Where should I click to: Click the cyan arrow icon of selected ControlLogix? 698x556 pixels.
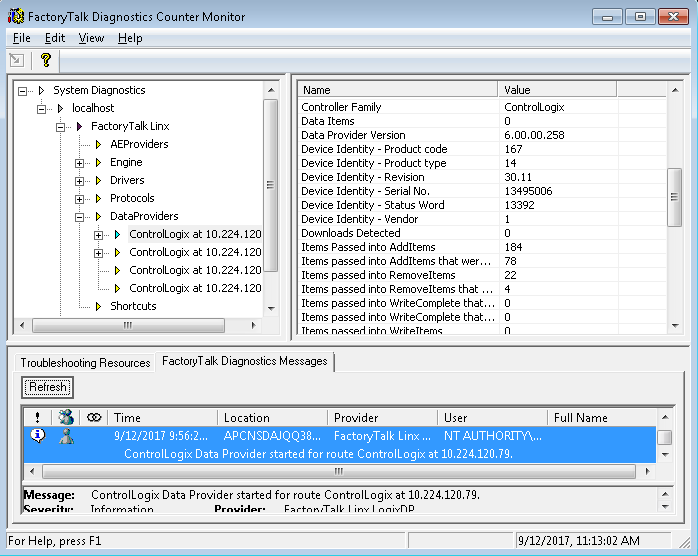[117, 234]
